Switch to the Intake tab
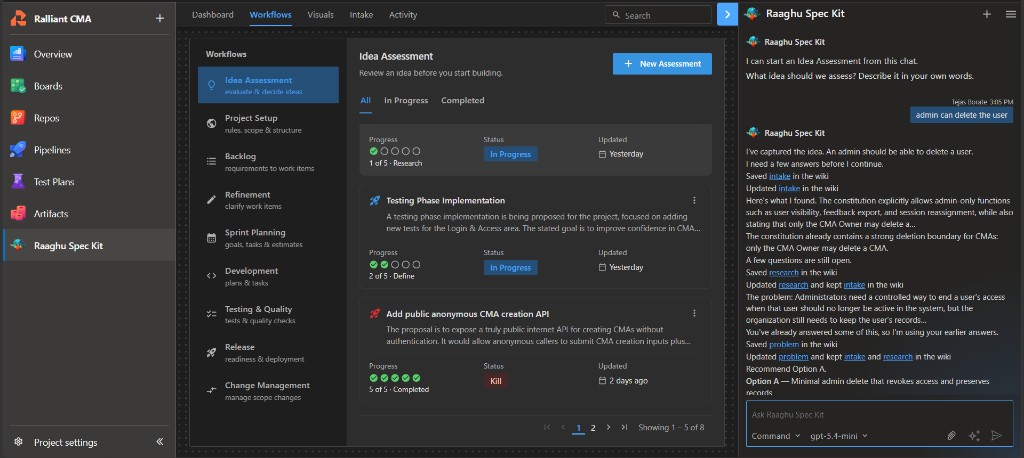This screenshot has height=458, width=1024. (361, 14)
